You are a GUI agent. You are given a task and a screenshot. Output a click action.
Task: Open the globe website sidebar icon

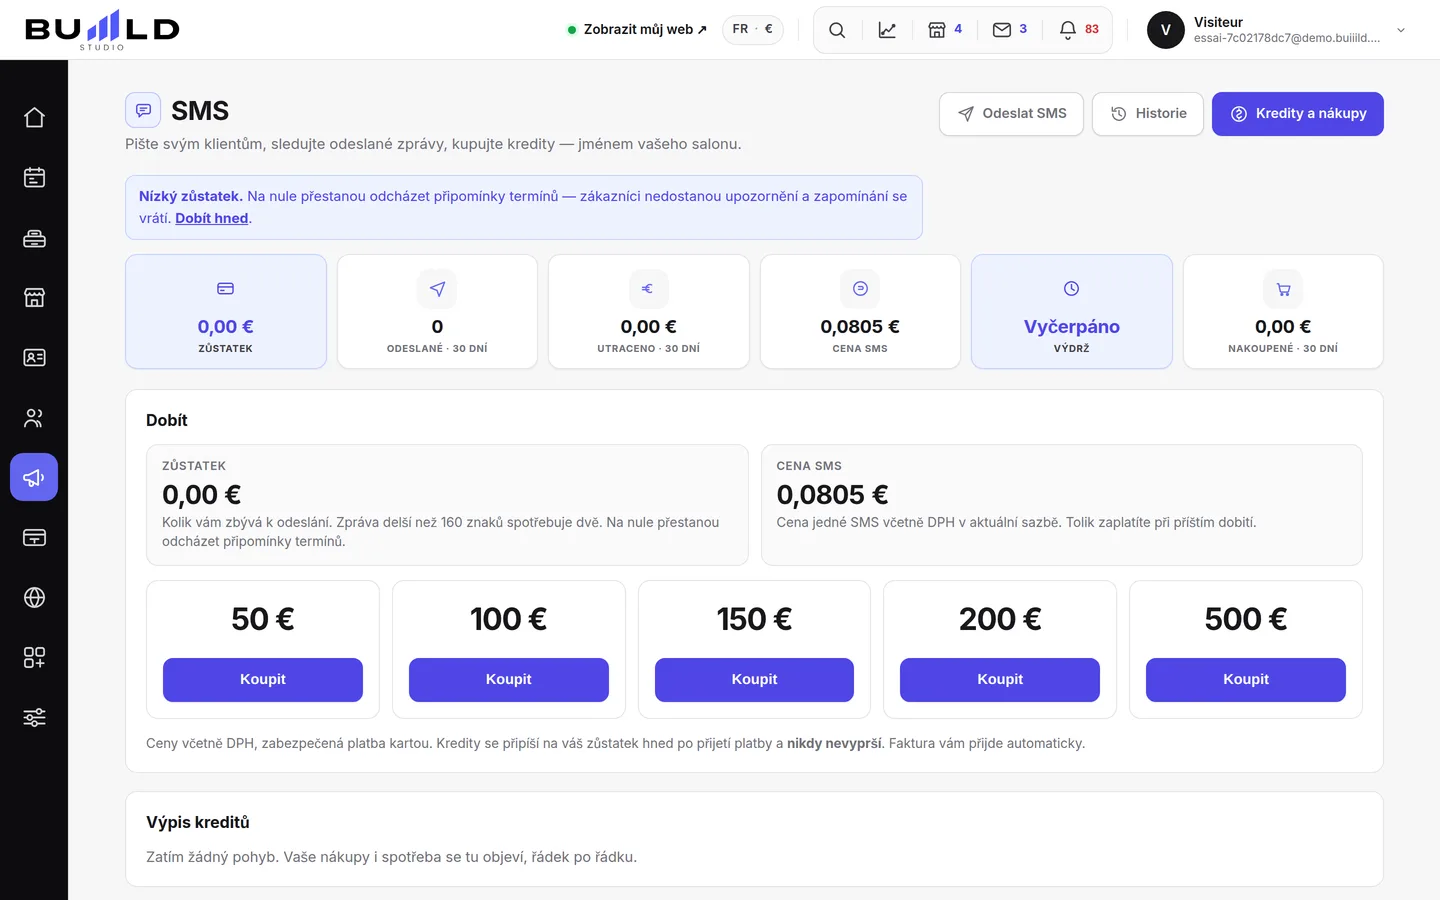click(x=34, y=597)
